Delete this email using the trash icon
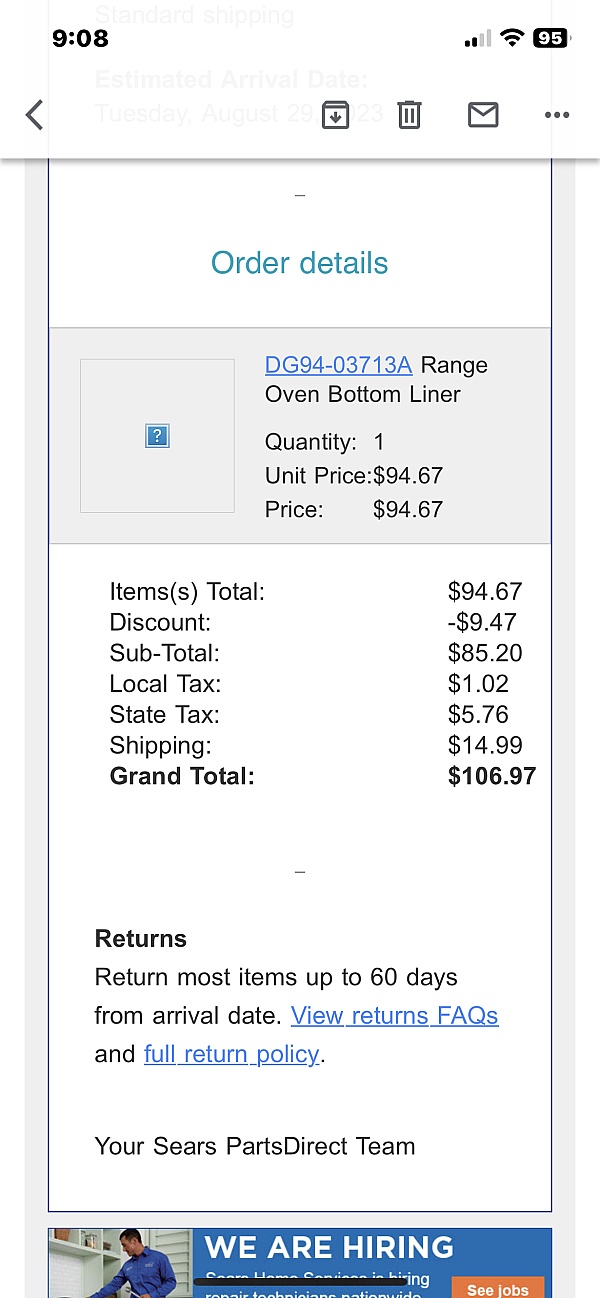600x1298 pixels. (409, 115)
